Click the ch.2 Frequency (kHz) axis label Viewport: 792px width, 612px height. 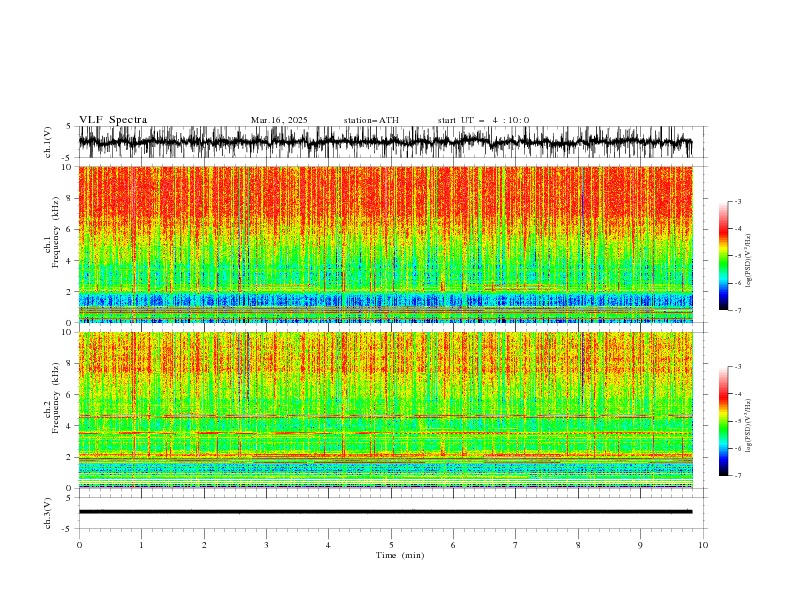[52, 398]
